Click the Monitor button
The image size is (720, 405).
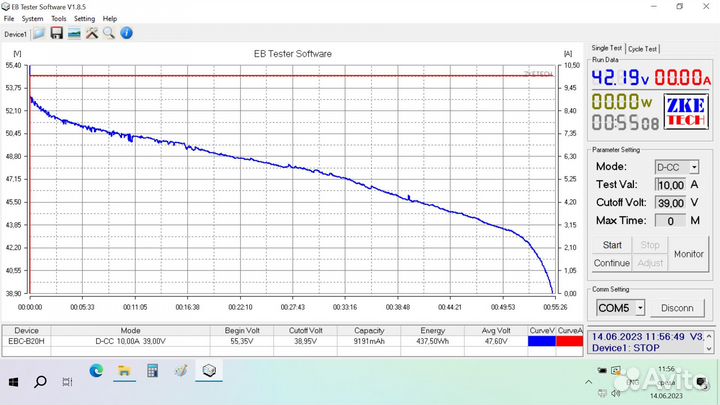click(688, 254)
